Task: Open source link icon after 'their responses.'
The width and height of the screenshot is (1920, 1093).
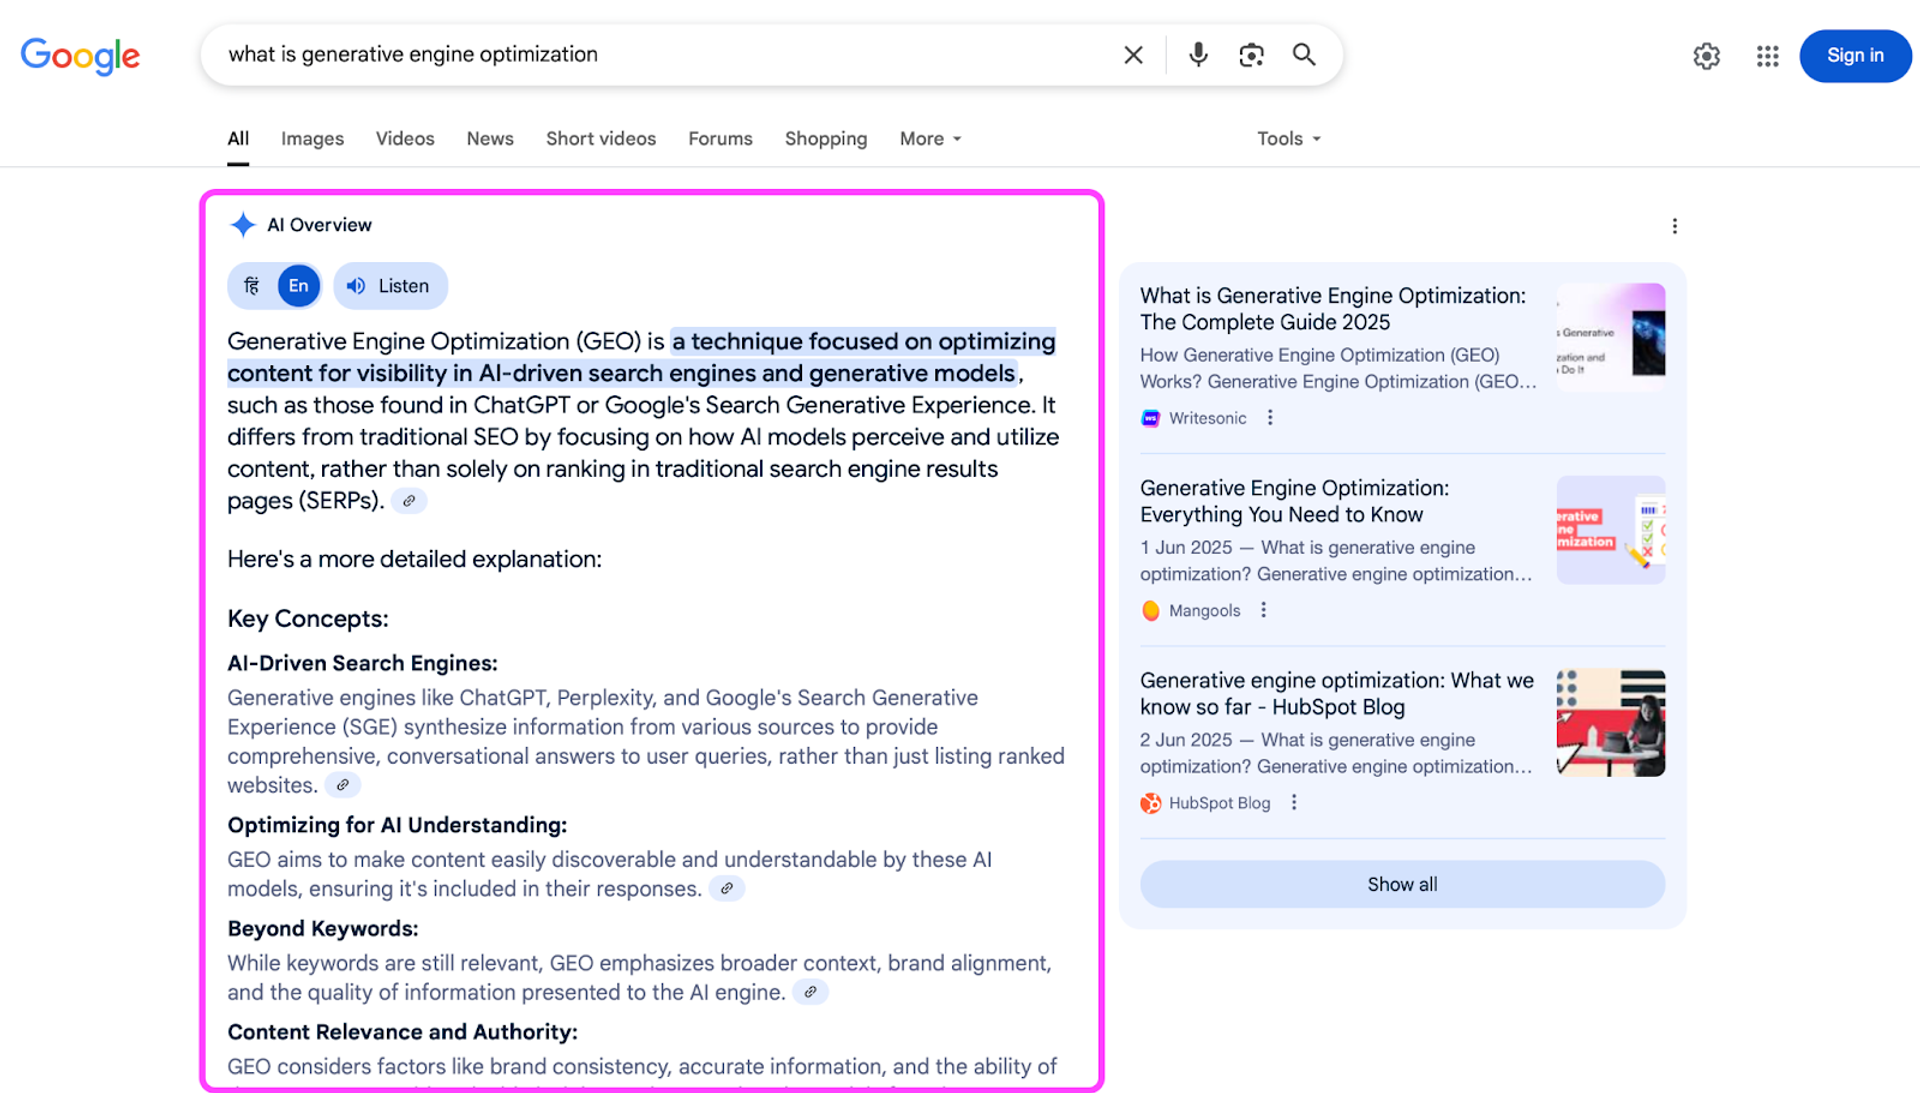Action: coord(727,889)
